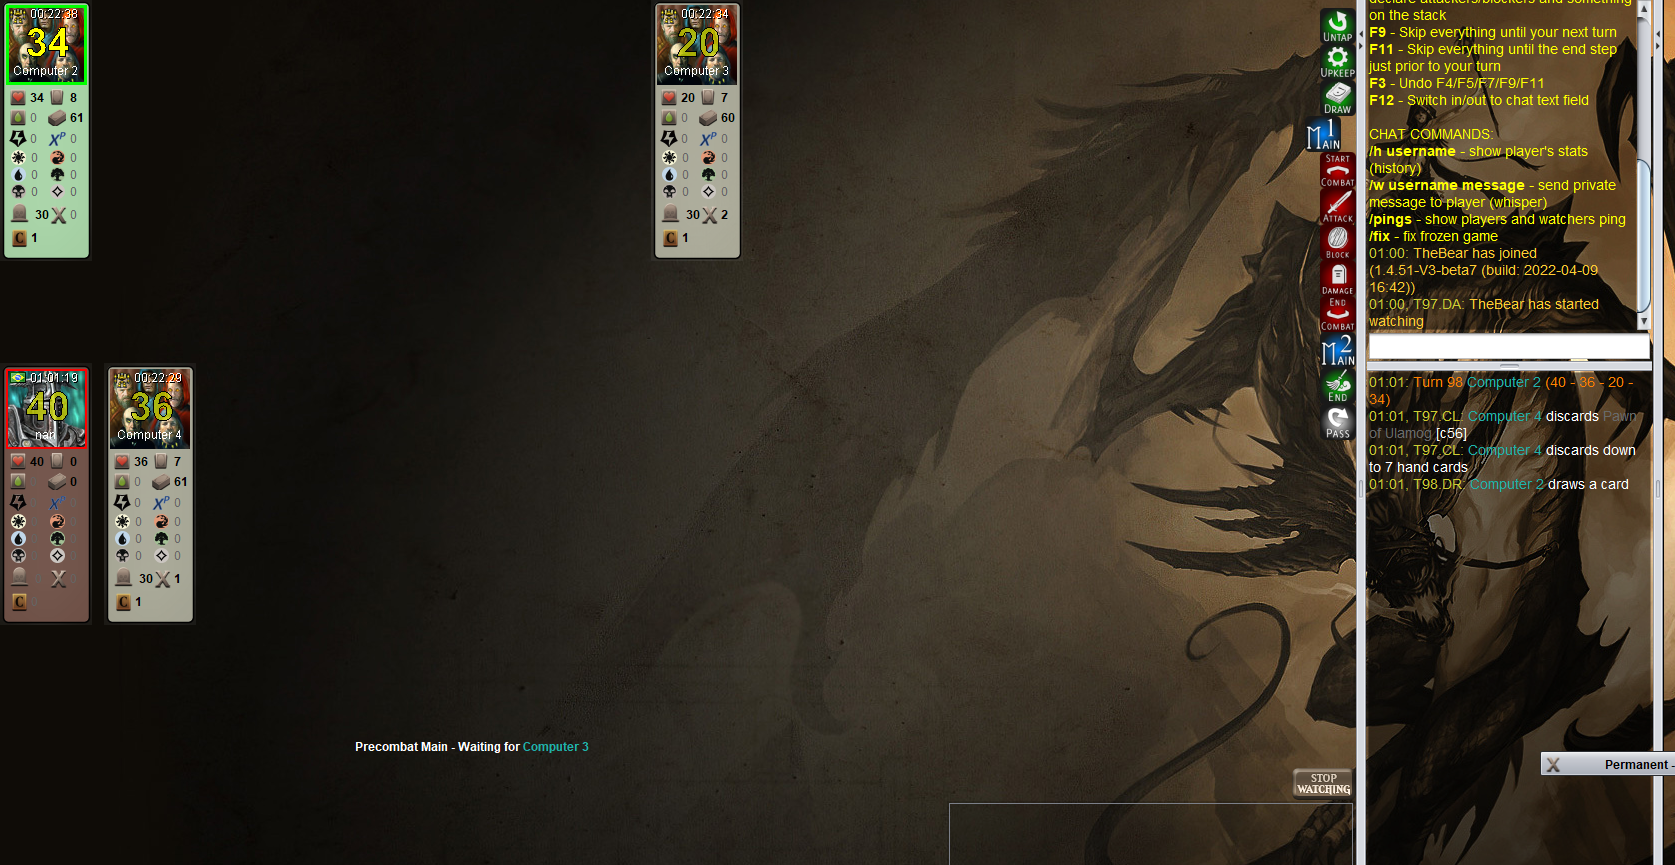Click Computer 4's green mana symbol

(161, 538)
